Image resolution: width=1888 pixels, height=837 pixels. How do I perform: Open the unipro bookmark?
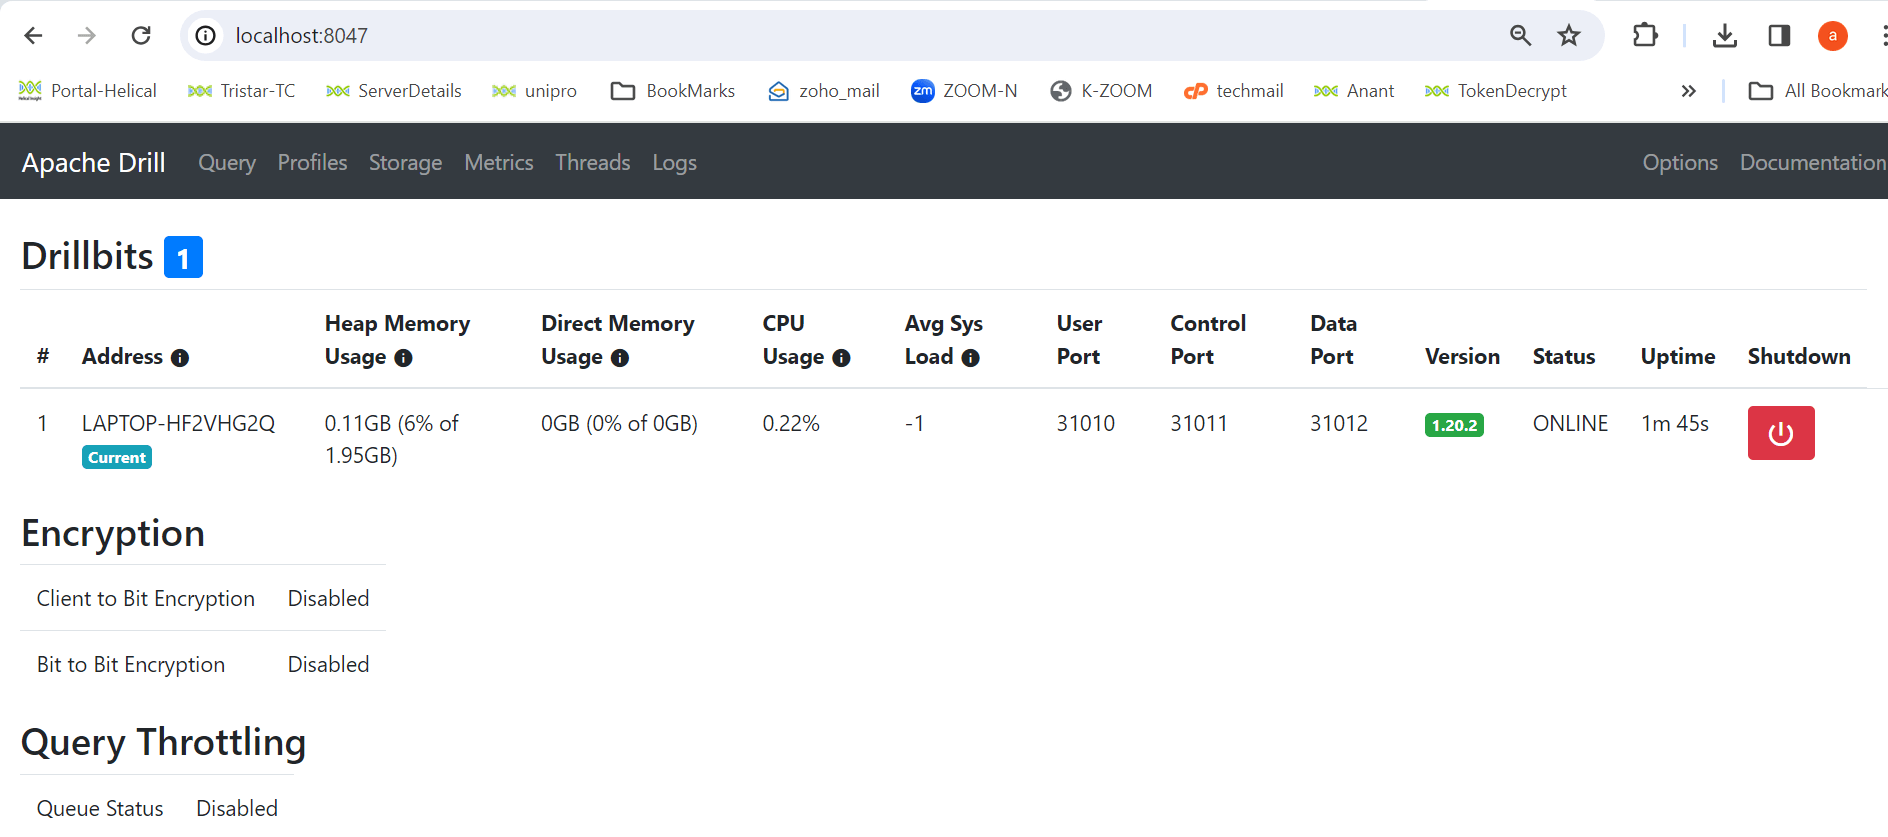click(535, 91)
